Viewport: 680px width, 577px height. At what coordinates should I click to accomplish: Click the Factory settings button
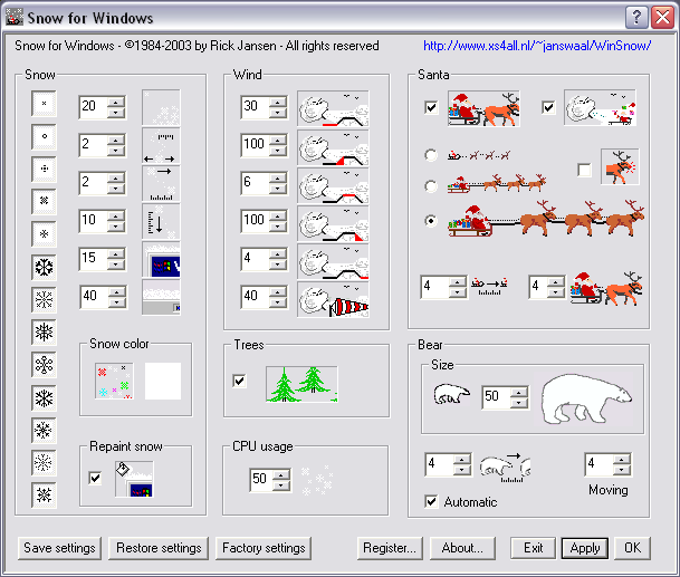click(x=264, y=548)
